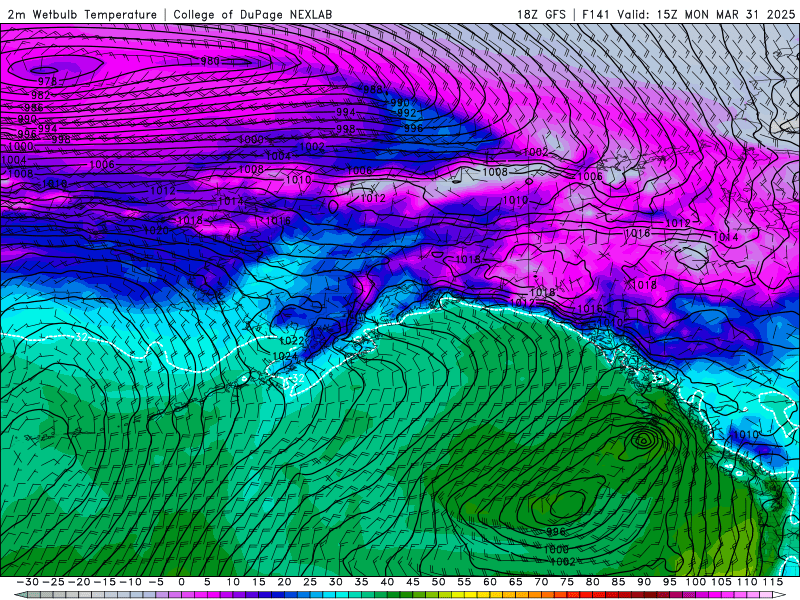800x600 pixels.
Task: Click the 110 value on the color scale
Action: [747, 582]
